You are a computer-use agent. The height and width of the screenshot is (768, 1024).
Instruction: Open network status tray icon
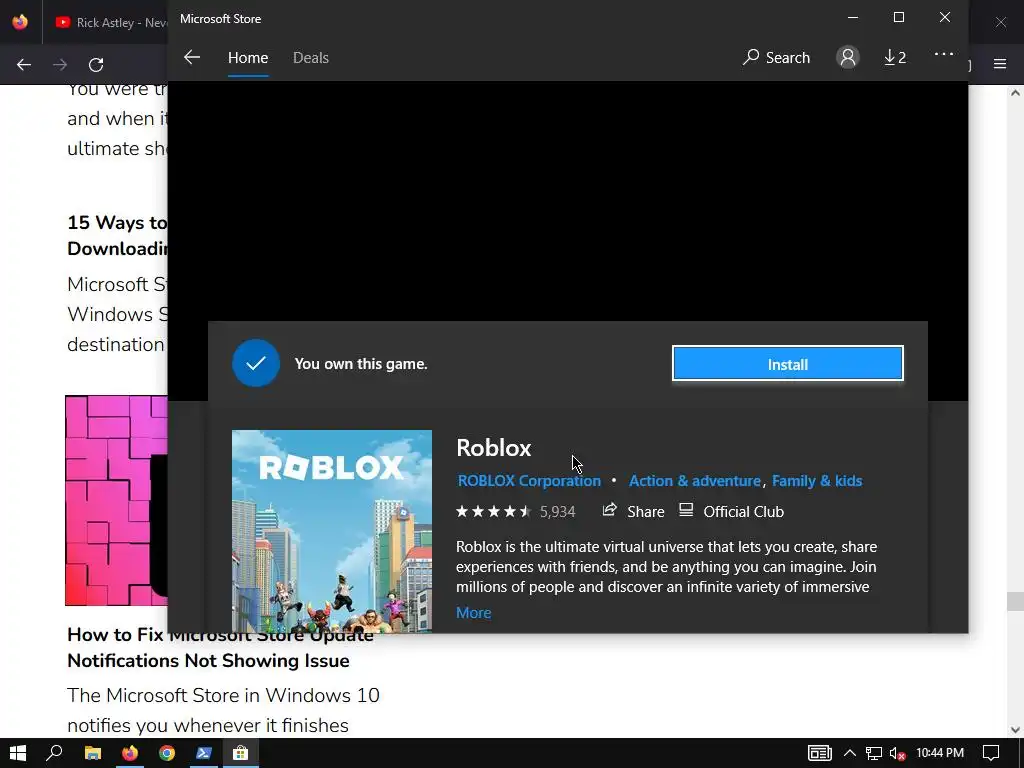pyautogui.click(x=874, y=753)
